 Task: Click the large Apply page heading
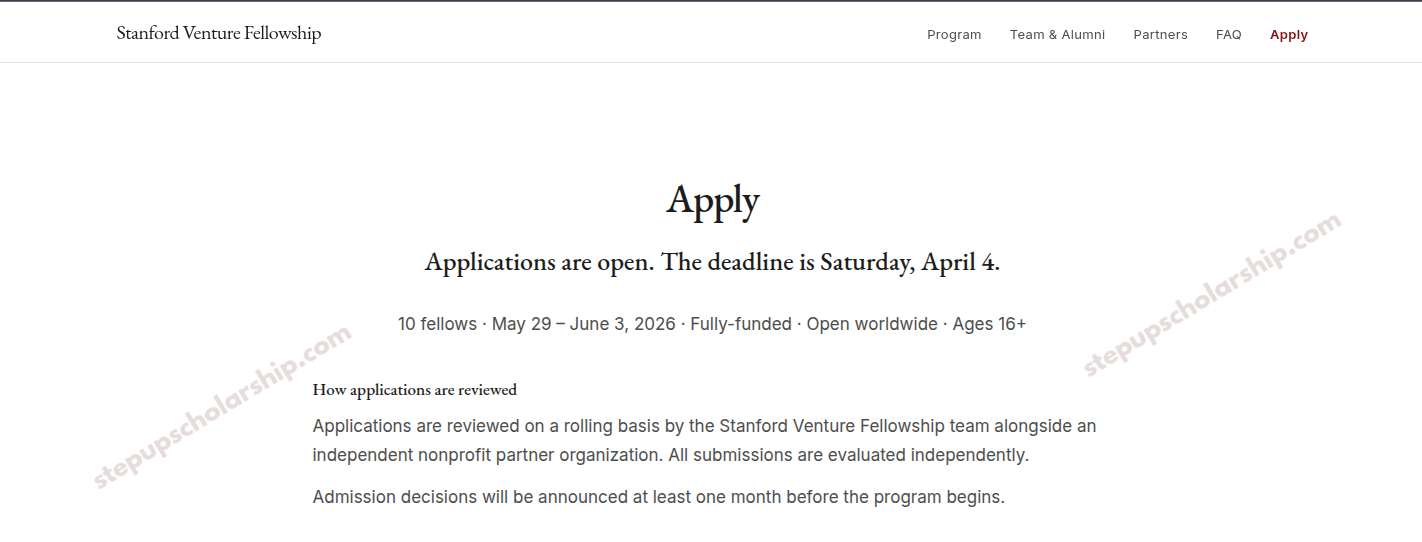[x=712, y=200]
